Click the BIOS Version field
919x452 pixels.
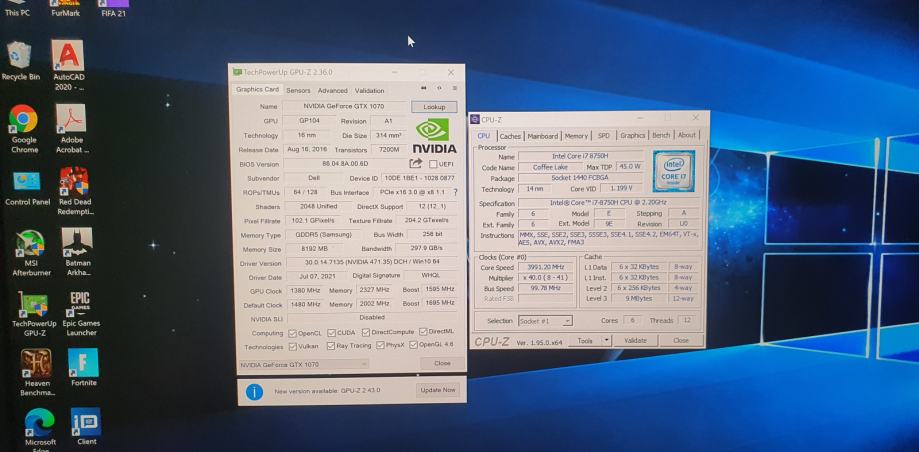(x=345, y=164)
